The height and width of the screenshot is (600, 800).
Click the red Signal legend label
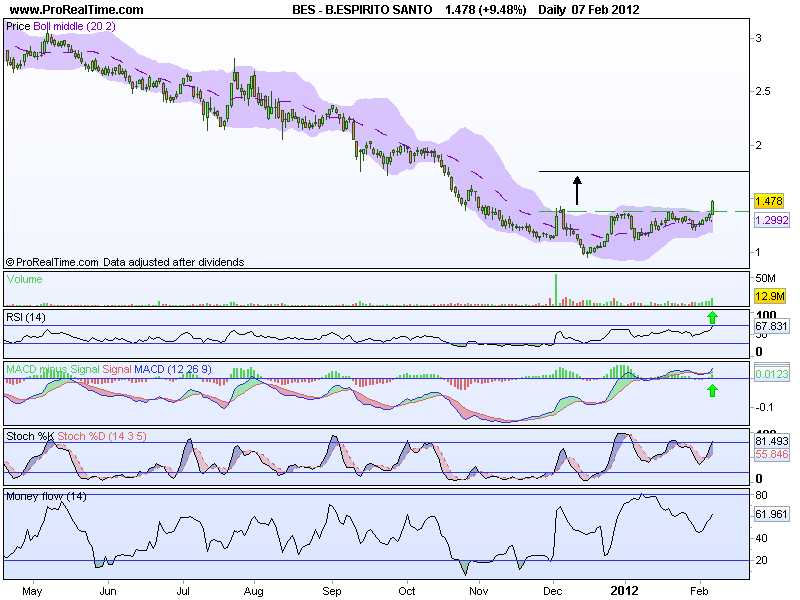click(x=117, y=369)
